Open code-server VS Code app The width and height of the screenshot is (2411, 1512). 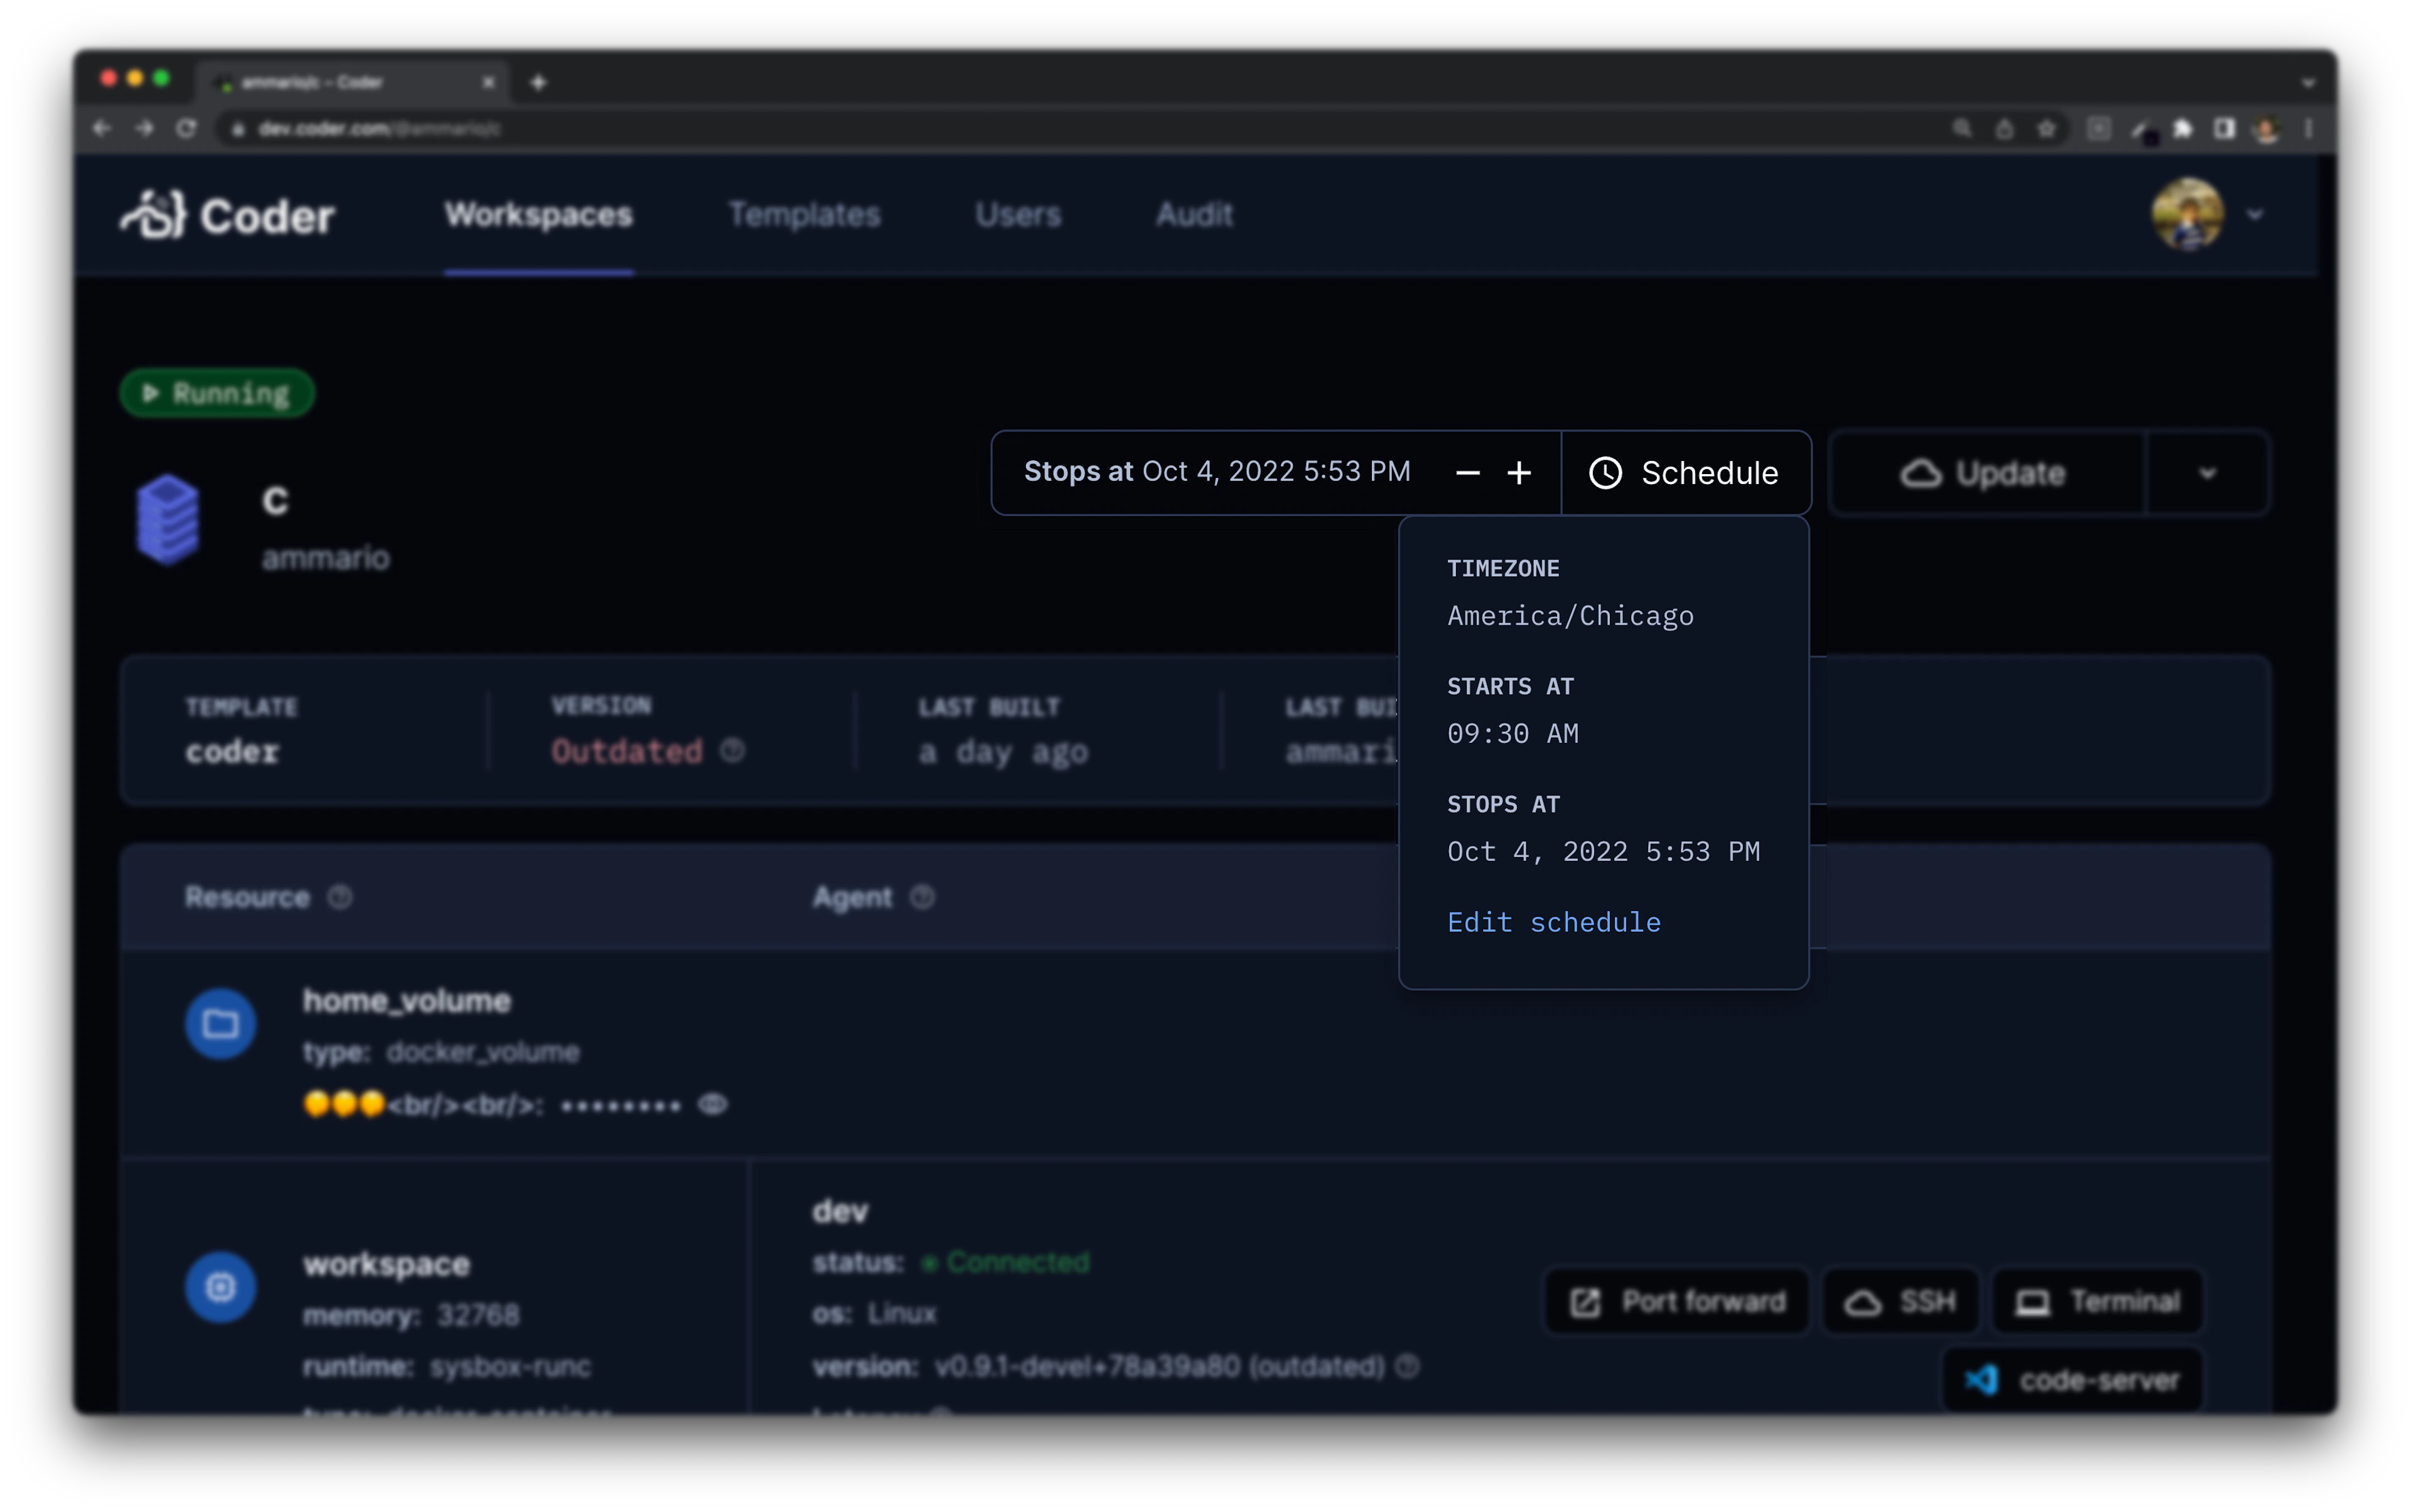pos(2071,1380)
